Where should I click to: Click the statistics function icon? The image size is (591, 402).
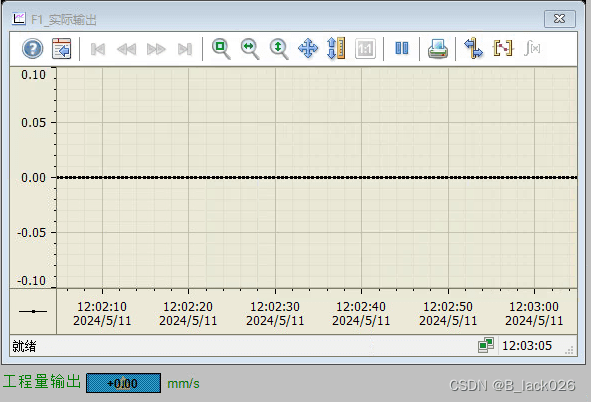point(532,48)
